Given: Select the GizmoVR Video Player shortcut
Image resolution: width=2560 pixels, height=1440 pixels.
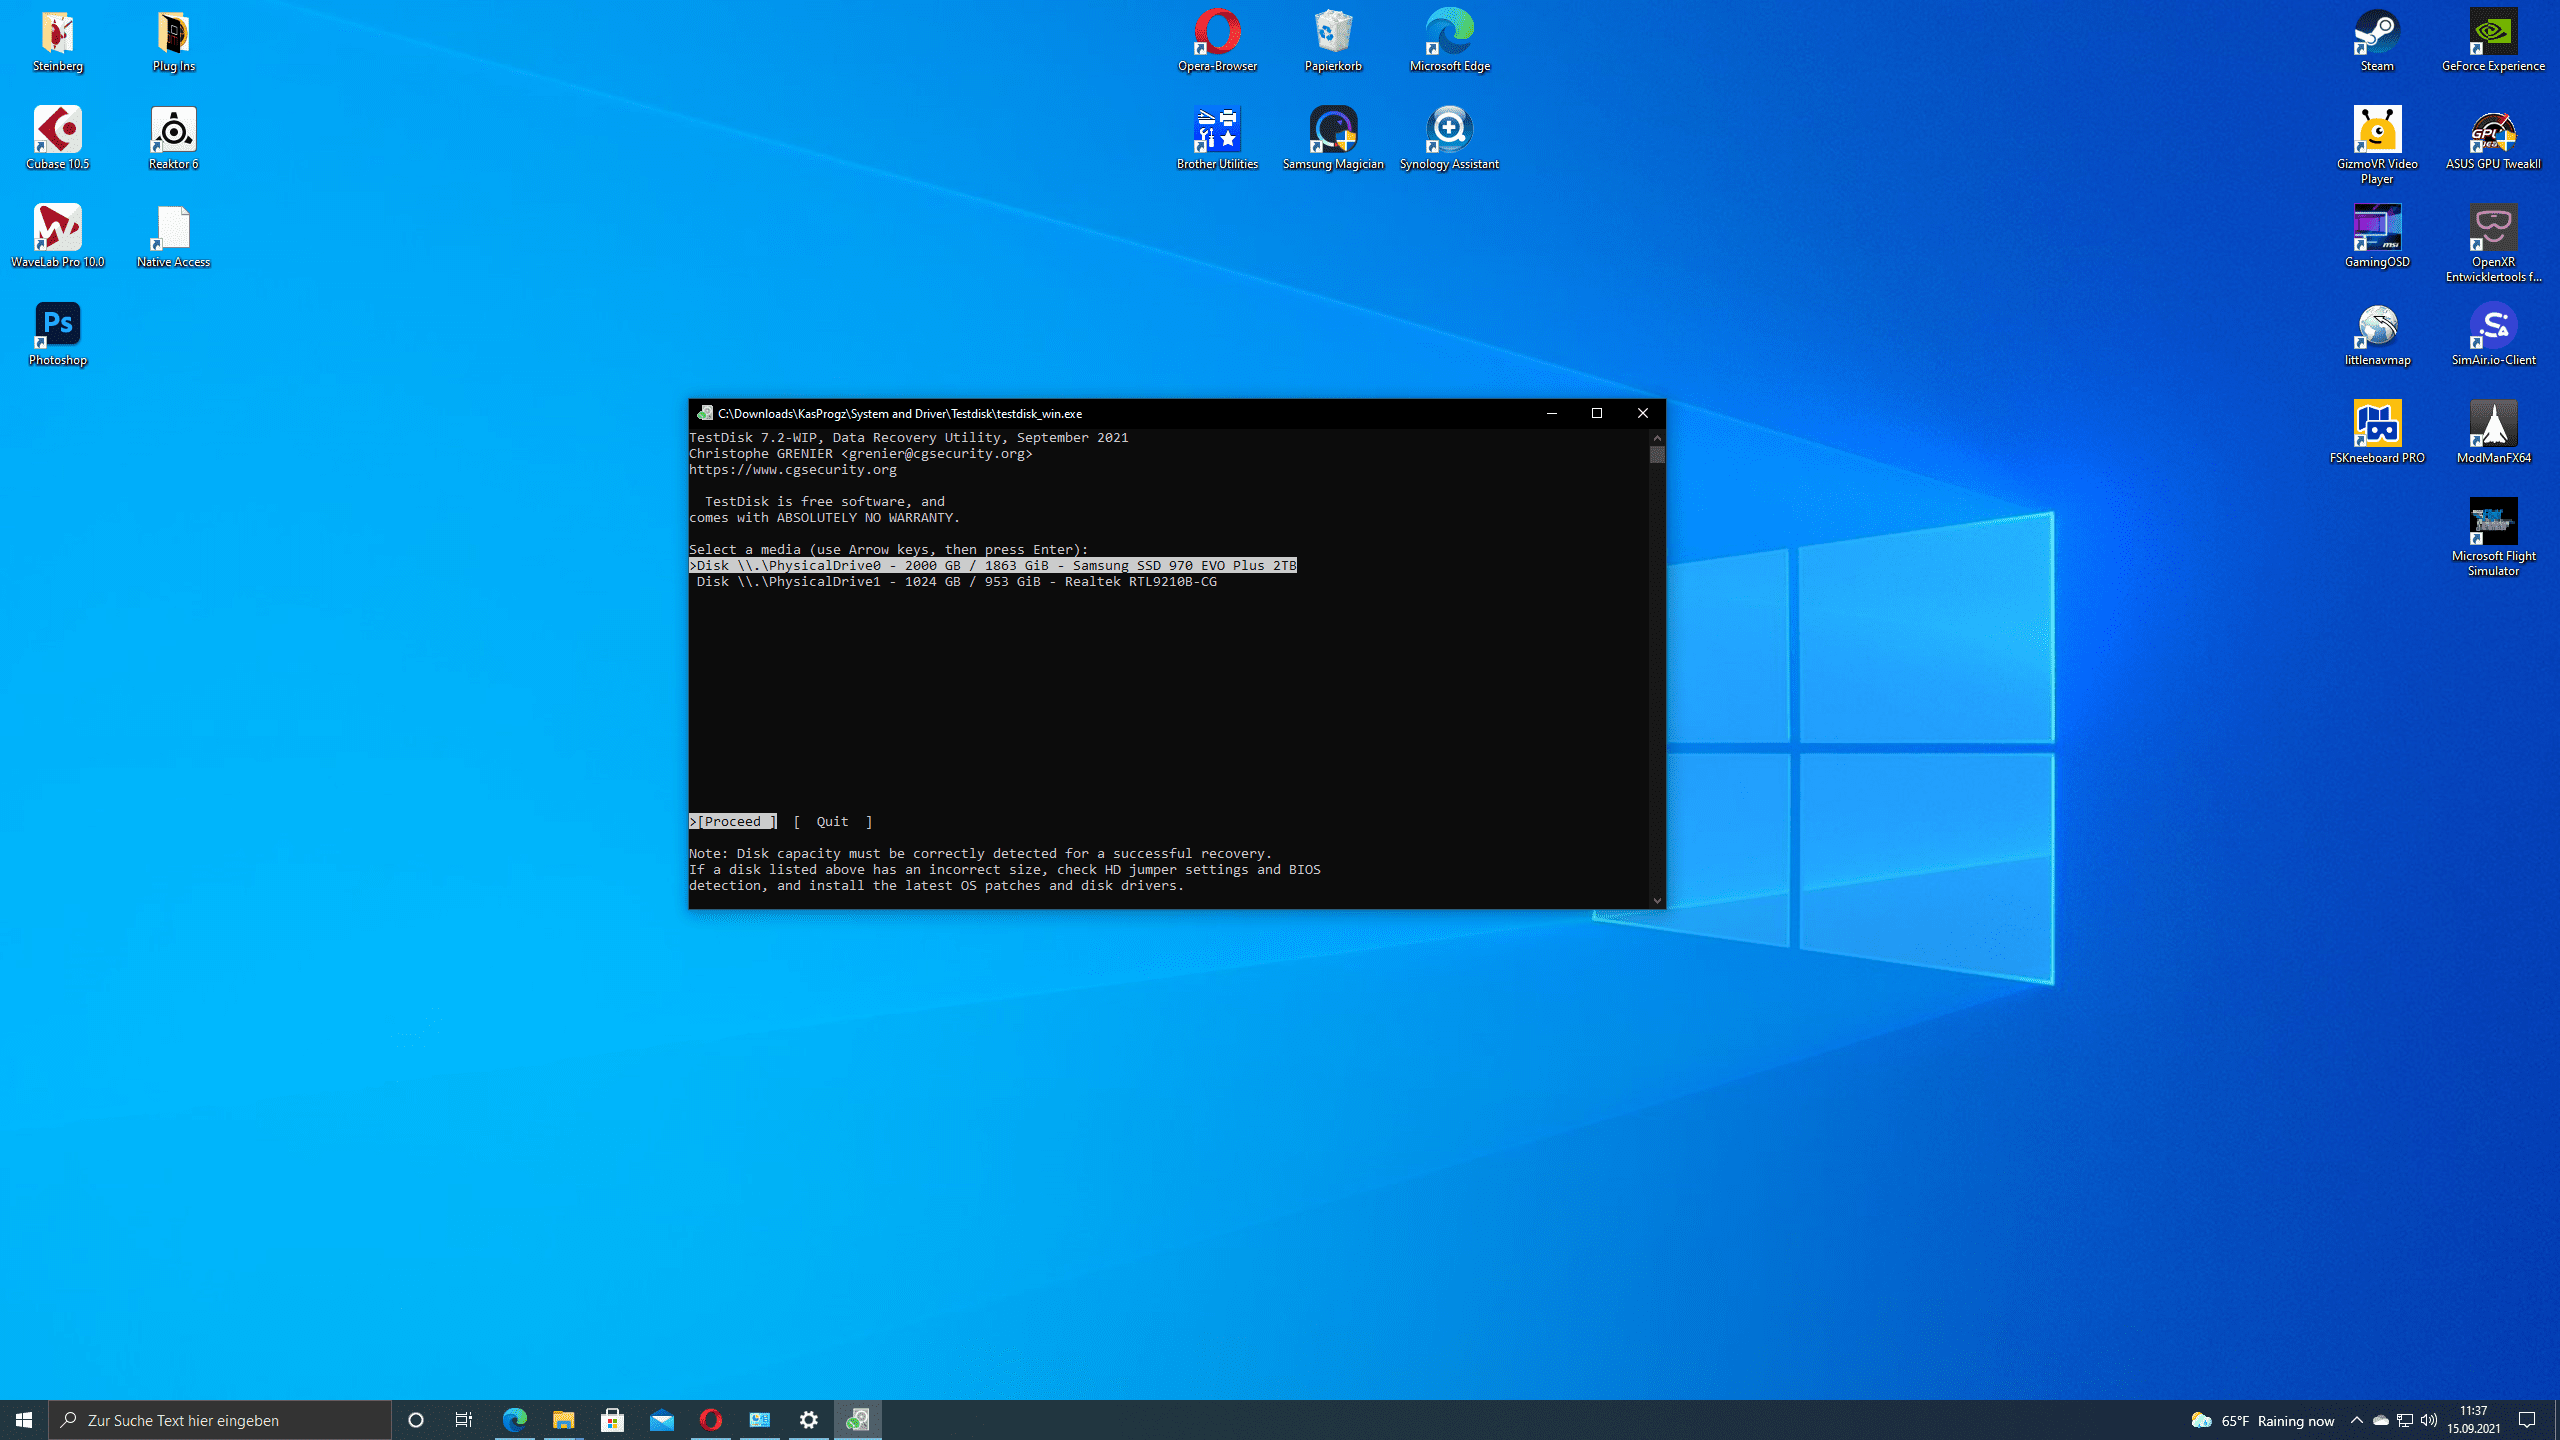Looking at the screenshot, I should tap(2377, 146).
